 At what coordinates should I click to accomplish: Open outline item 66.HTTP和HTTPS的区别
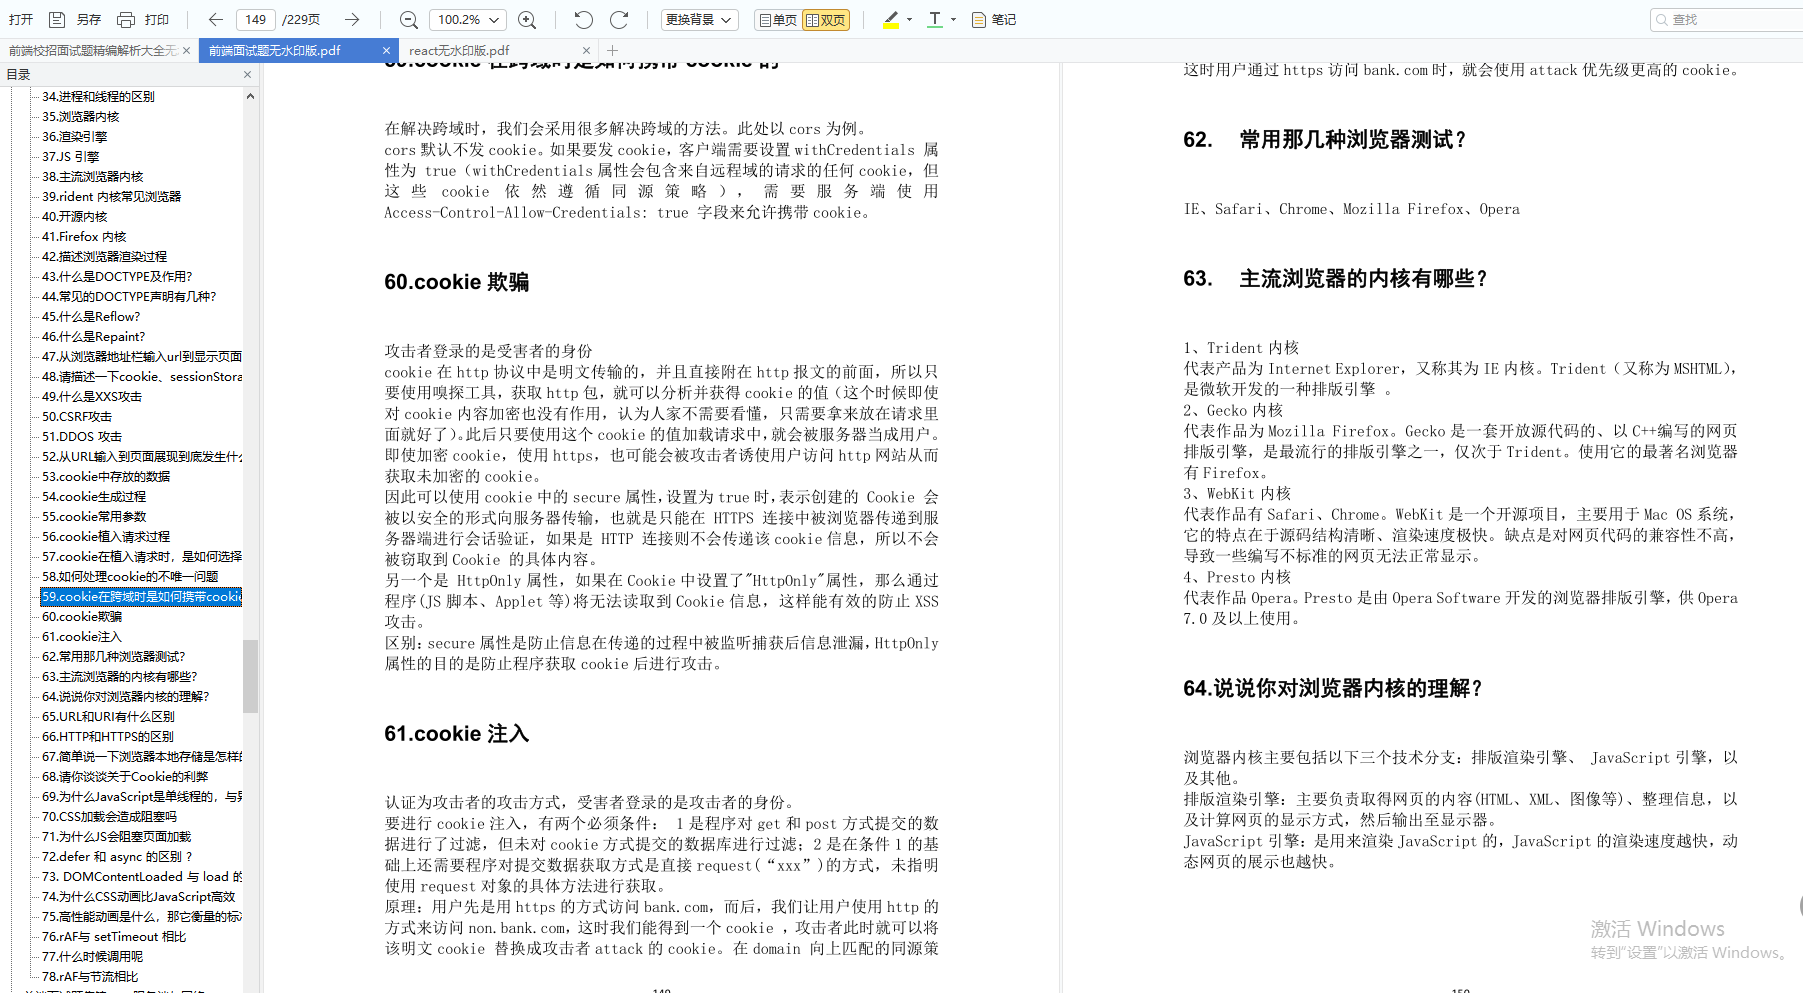pyautogui.click(x=108, y=736)
